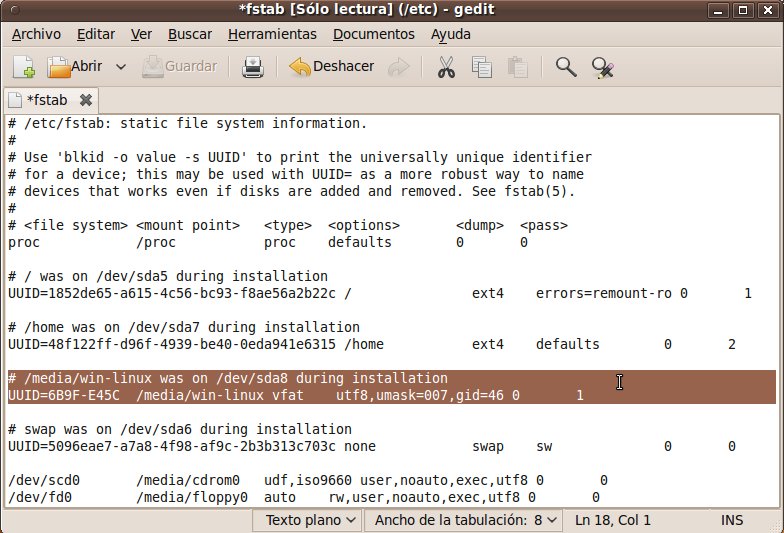Open the Texto plano syntax dropdown
The width and height of the screenshot is (784, 533).
306,520
